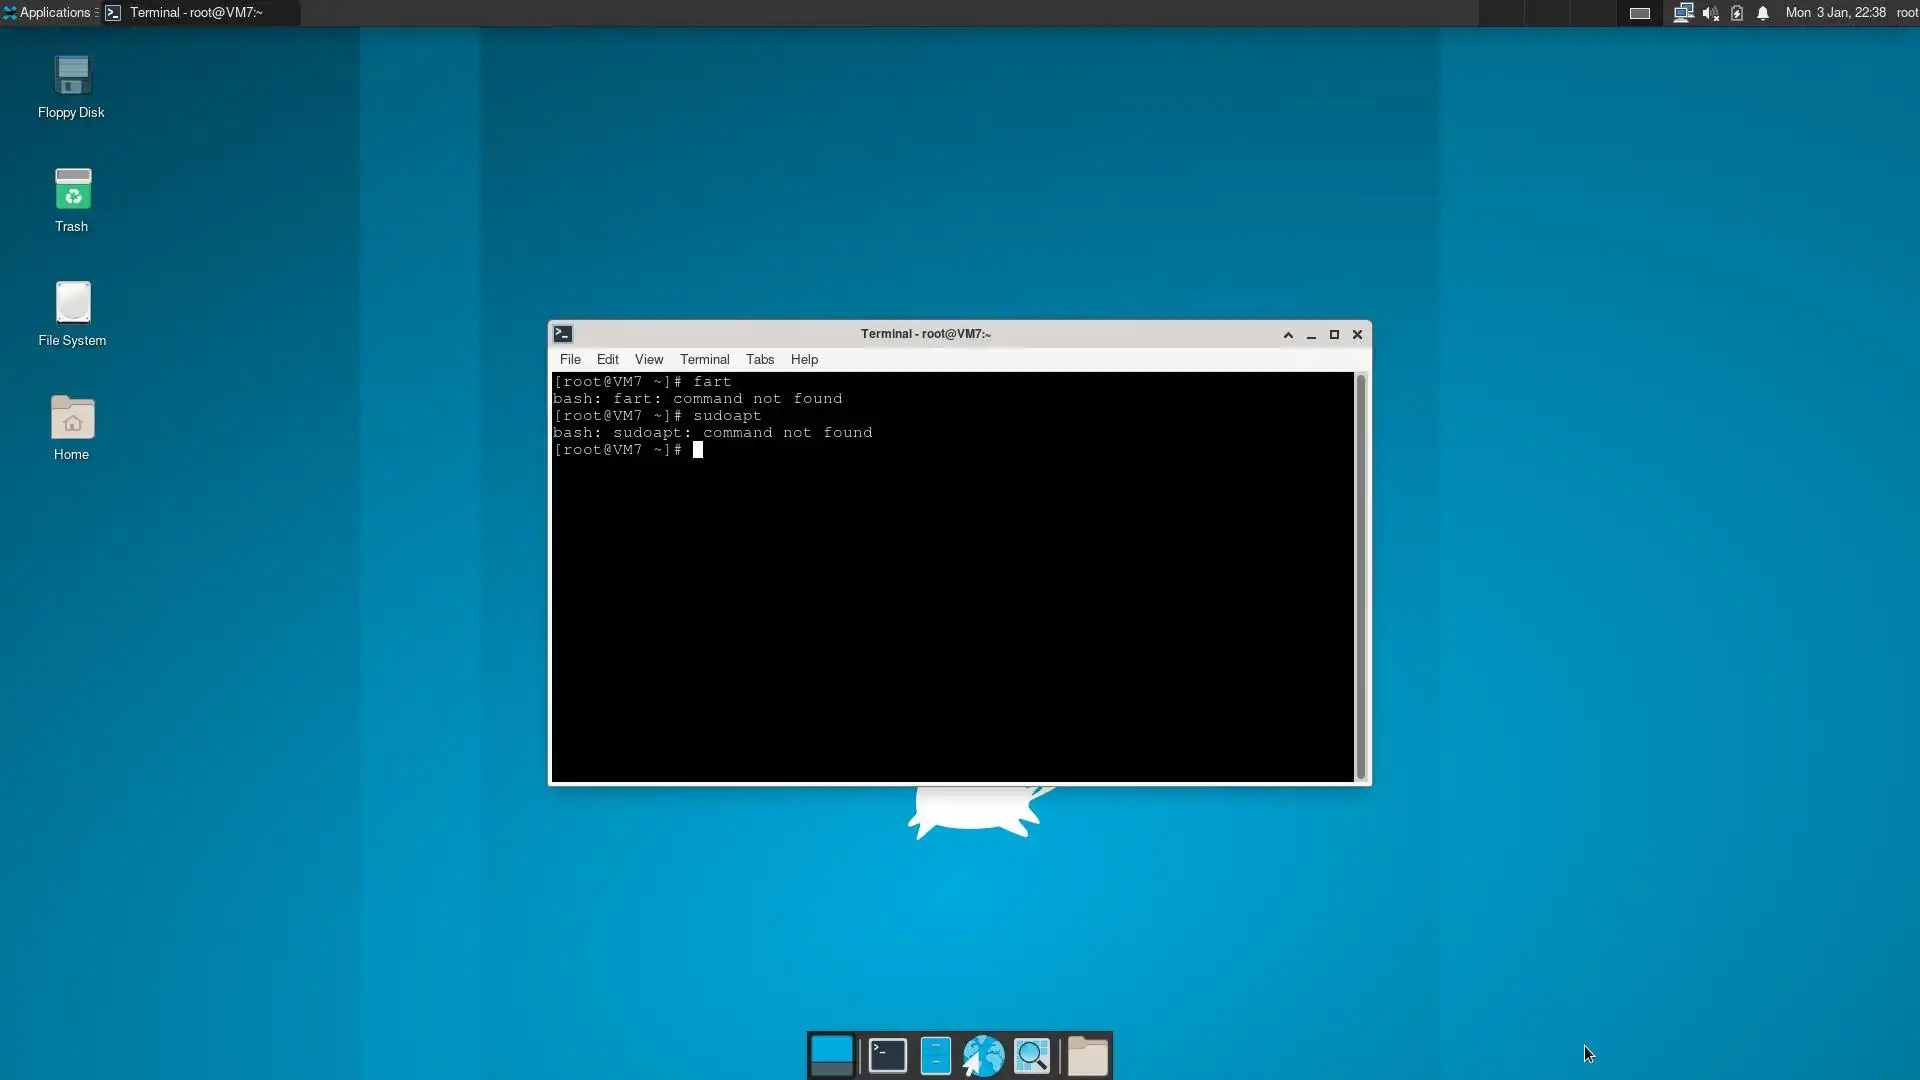Open the Terminal menu in menu bar
Screen dimensions: 1920x1080
(x=704, y=360)
